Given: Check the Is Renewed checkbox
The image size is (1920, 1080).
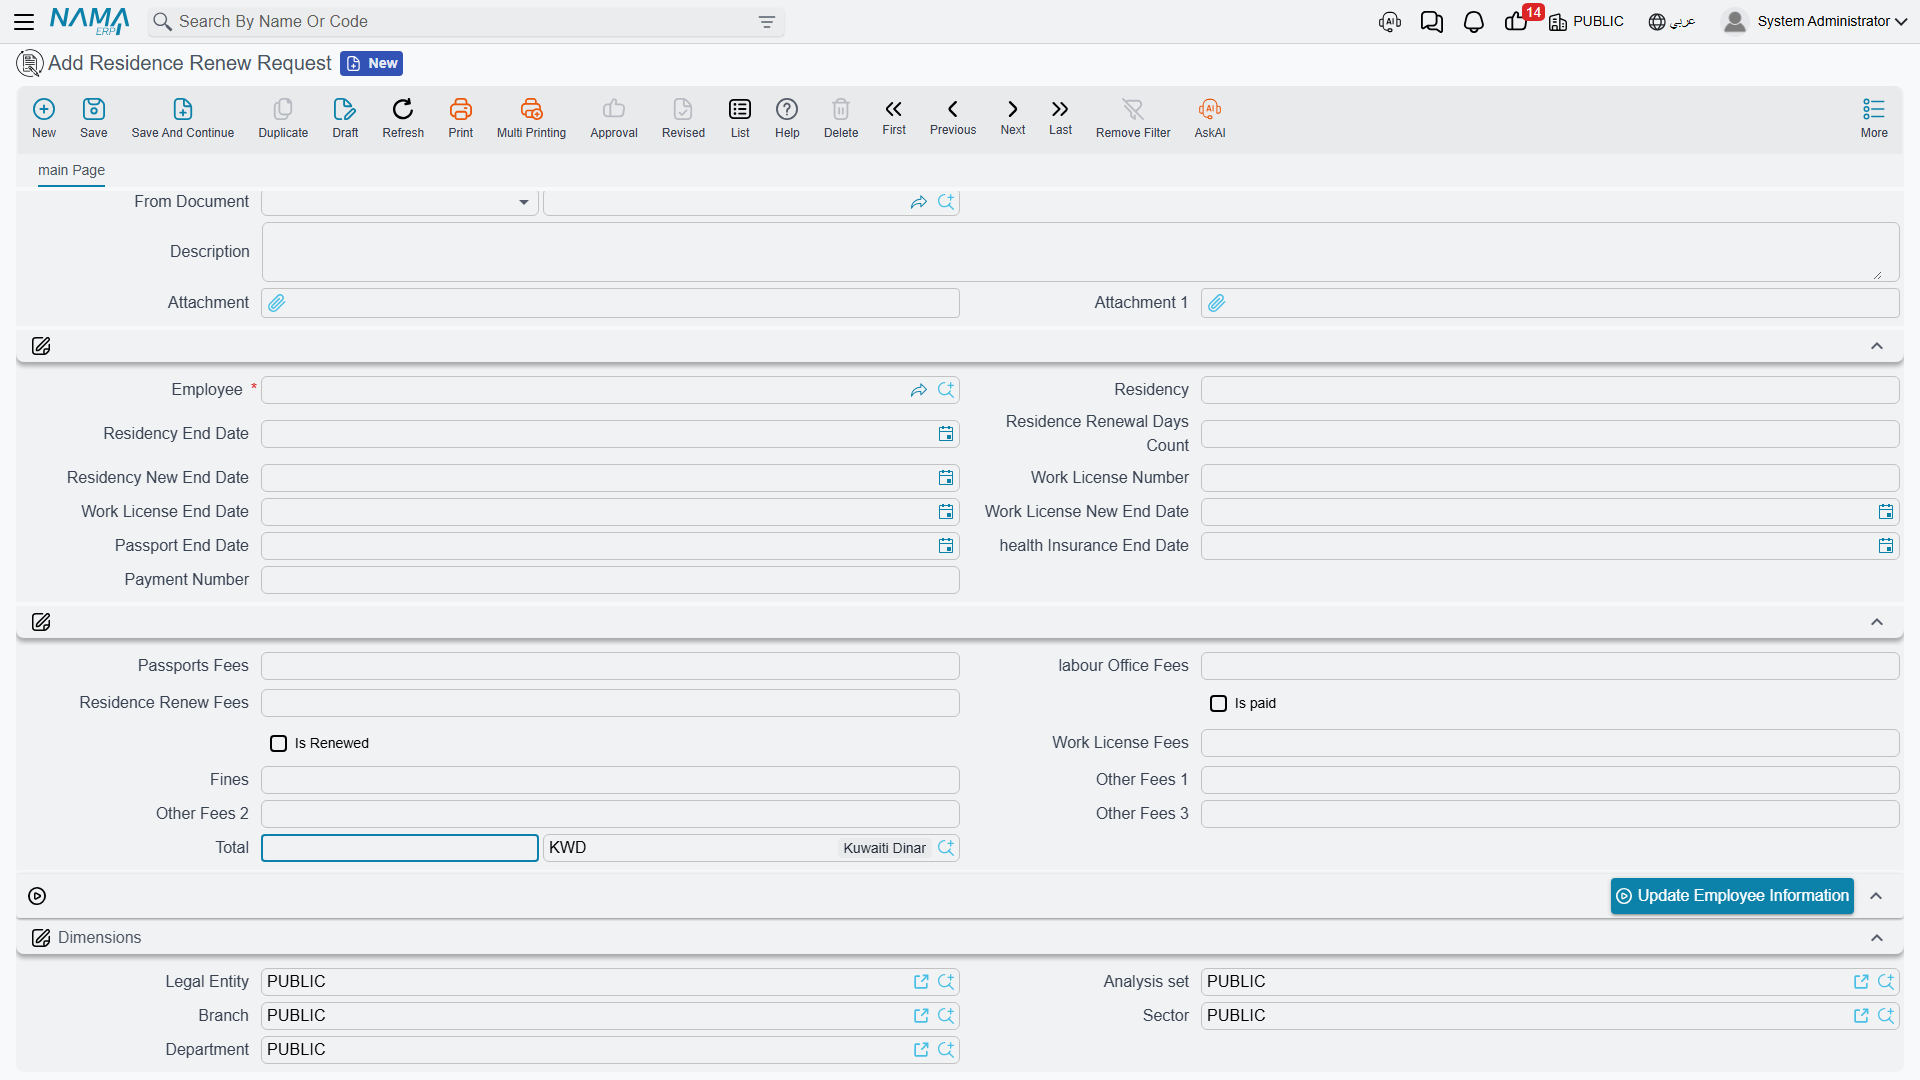Looking at the screenshot, I should tap(278, 744).
